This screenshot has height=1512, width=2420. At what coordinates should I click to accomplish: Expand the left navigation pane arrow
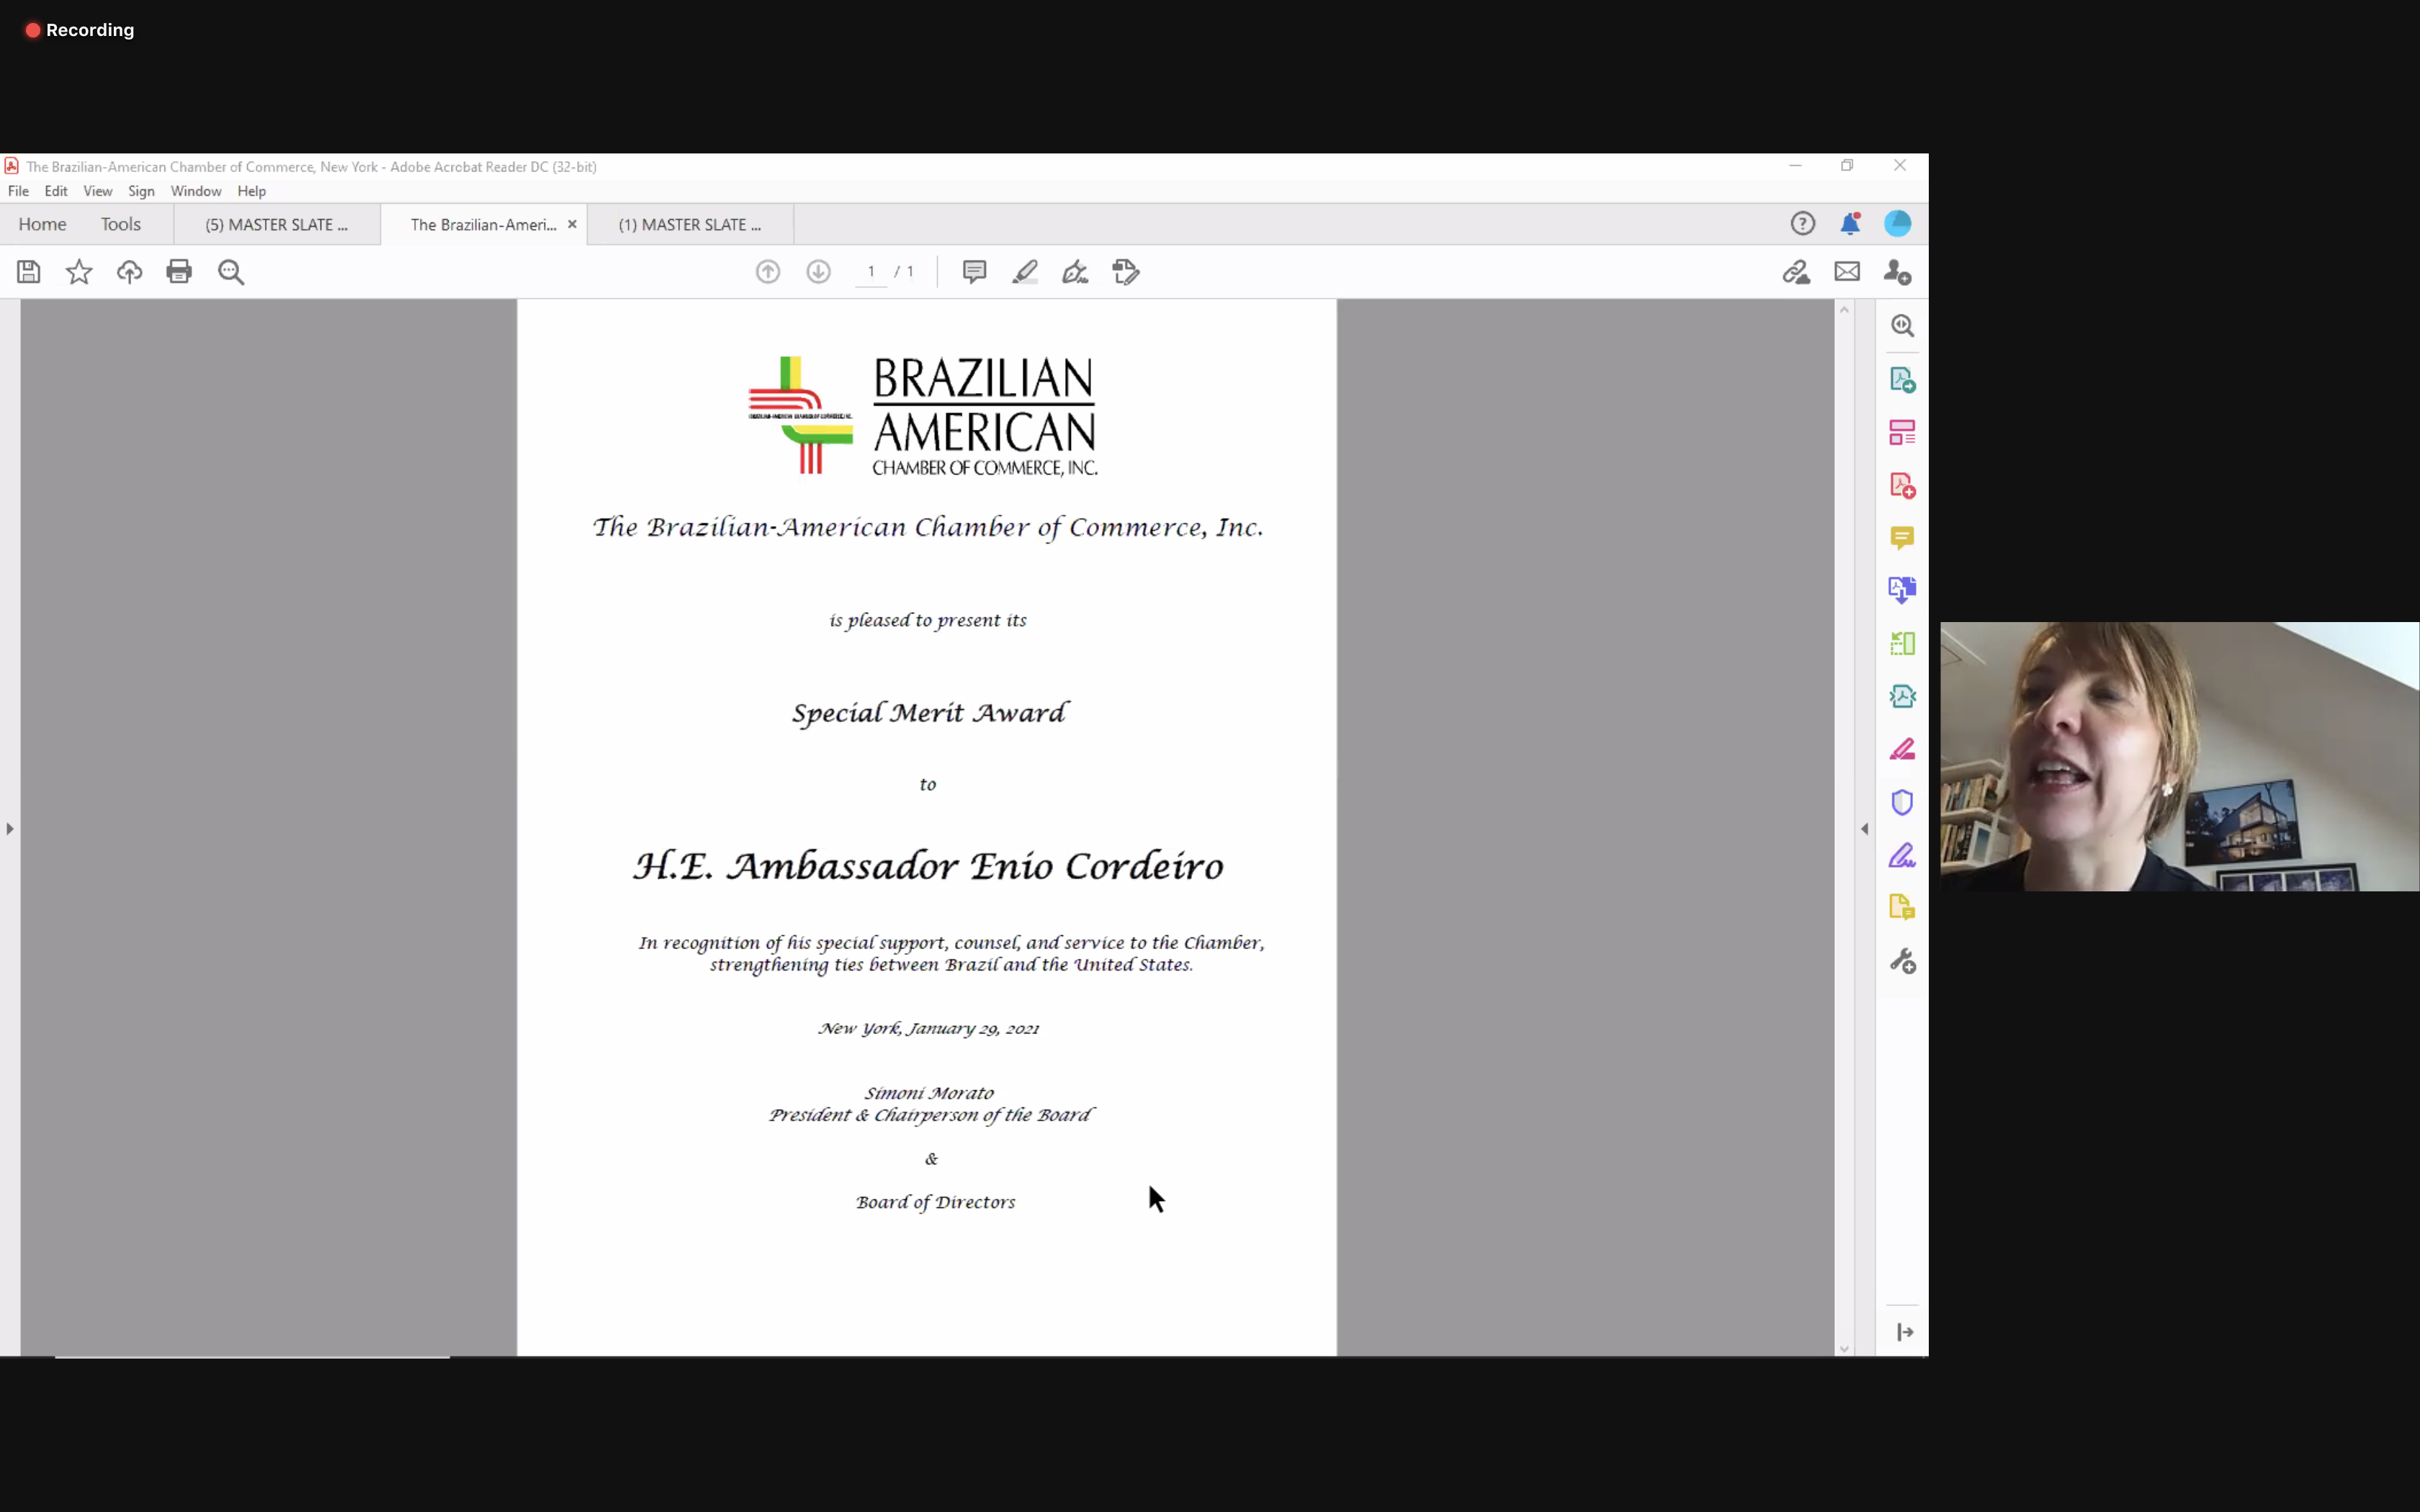(x=10, y=829)
